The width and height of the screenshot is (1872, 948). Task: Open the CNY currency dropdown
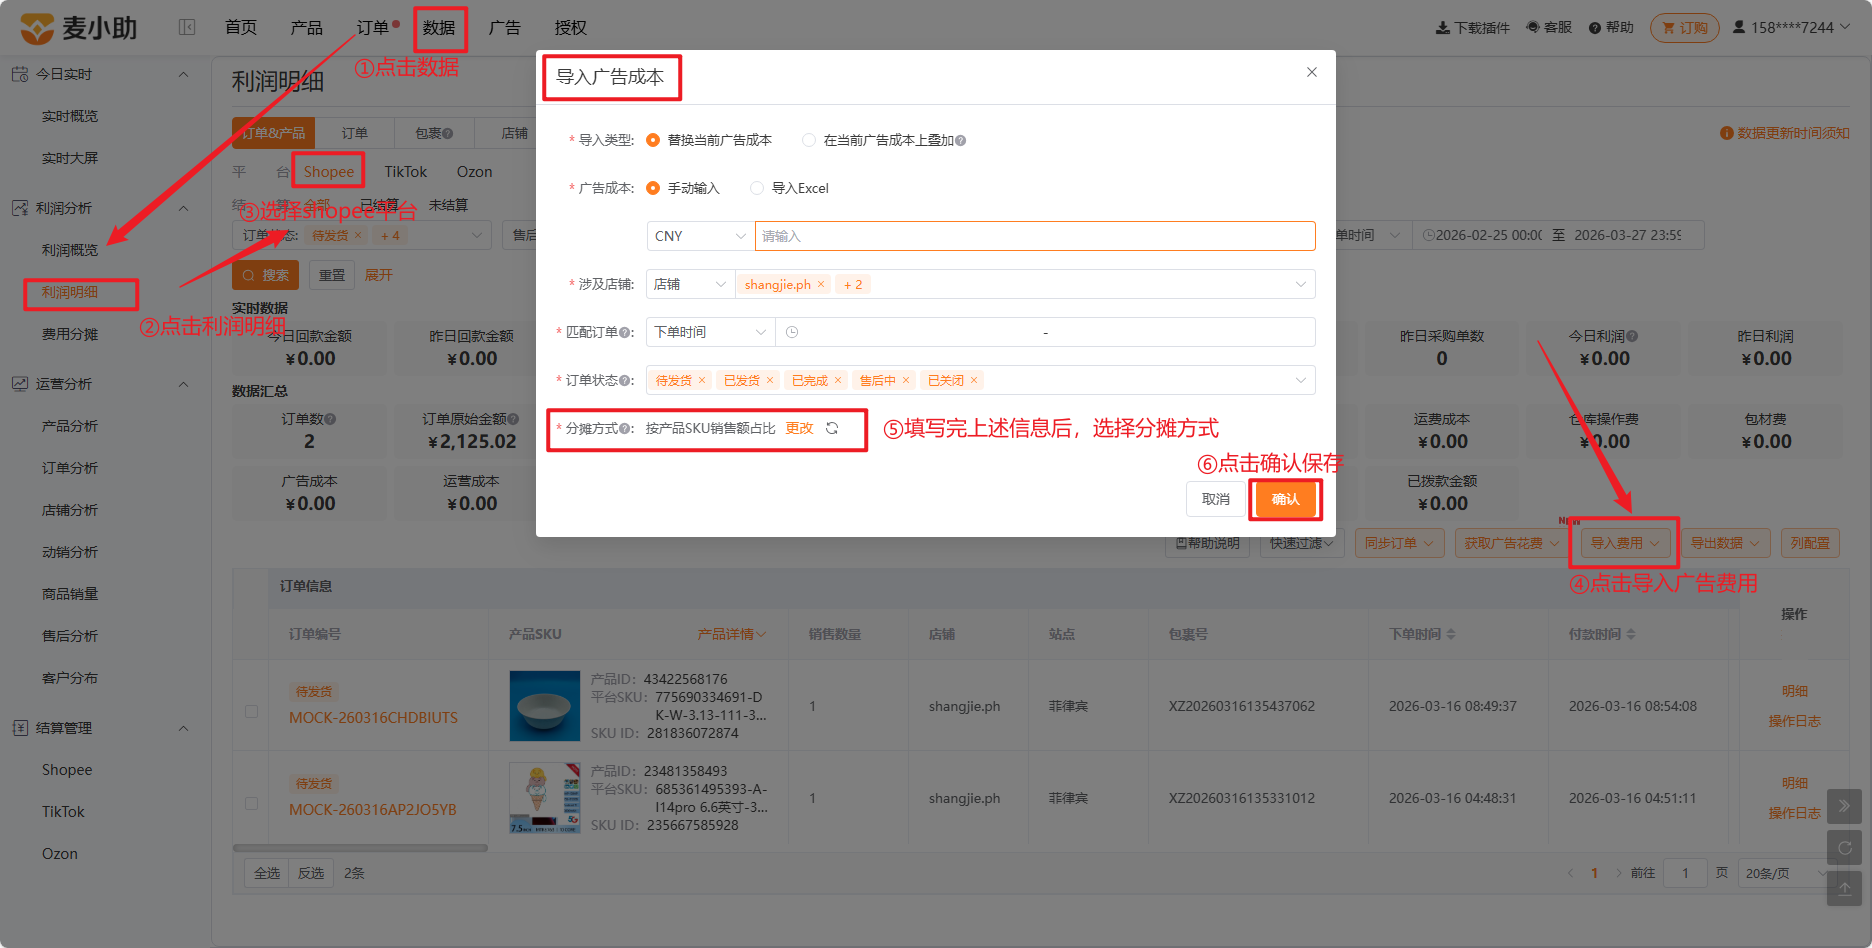point(700,236)
